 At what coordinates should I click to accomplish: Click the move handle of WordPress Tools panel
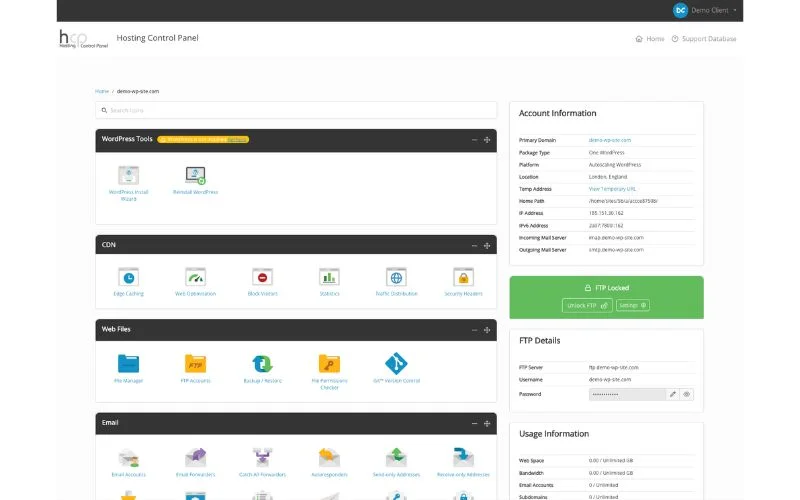(487, 140)
